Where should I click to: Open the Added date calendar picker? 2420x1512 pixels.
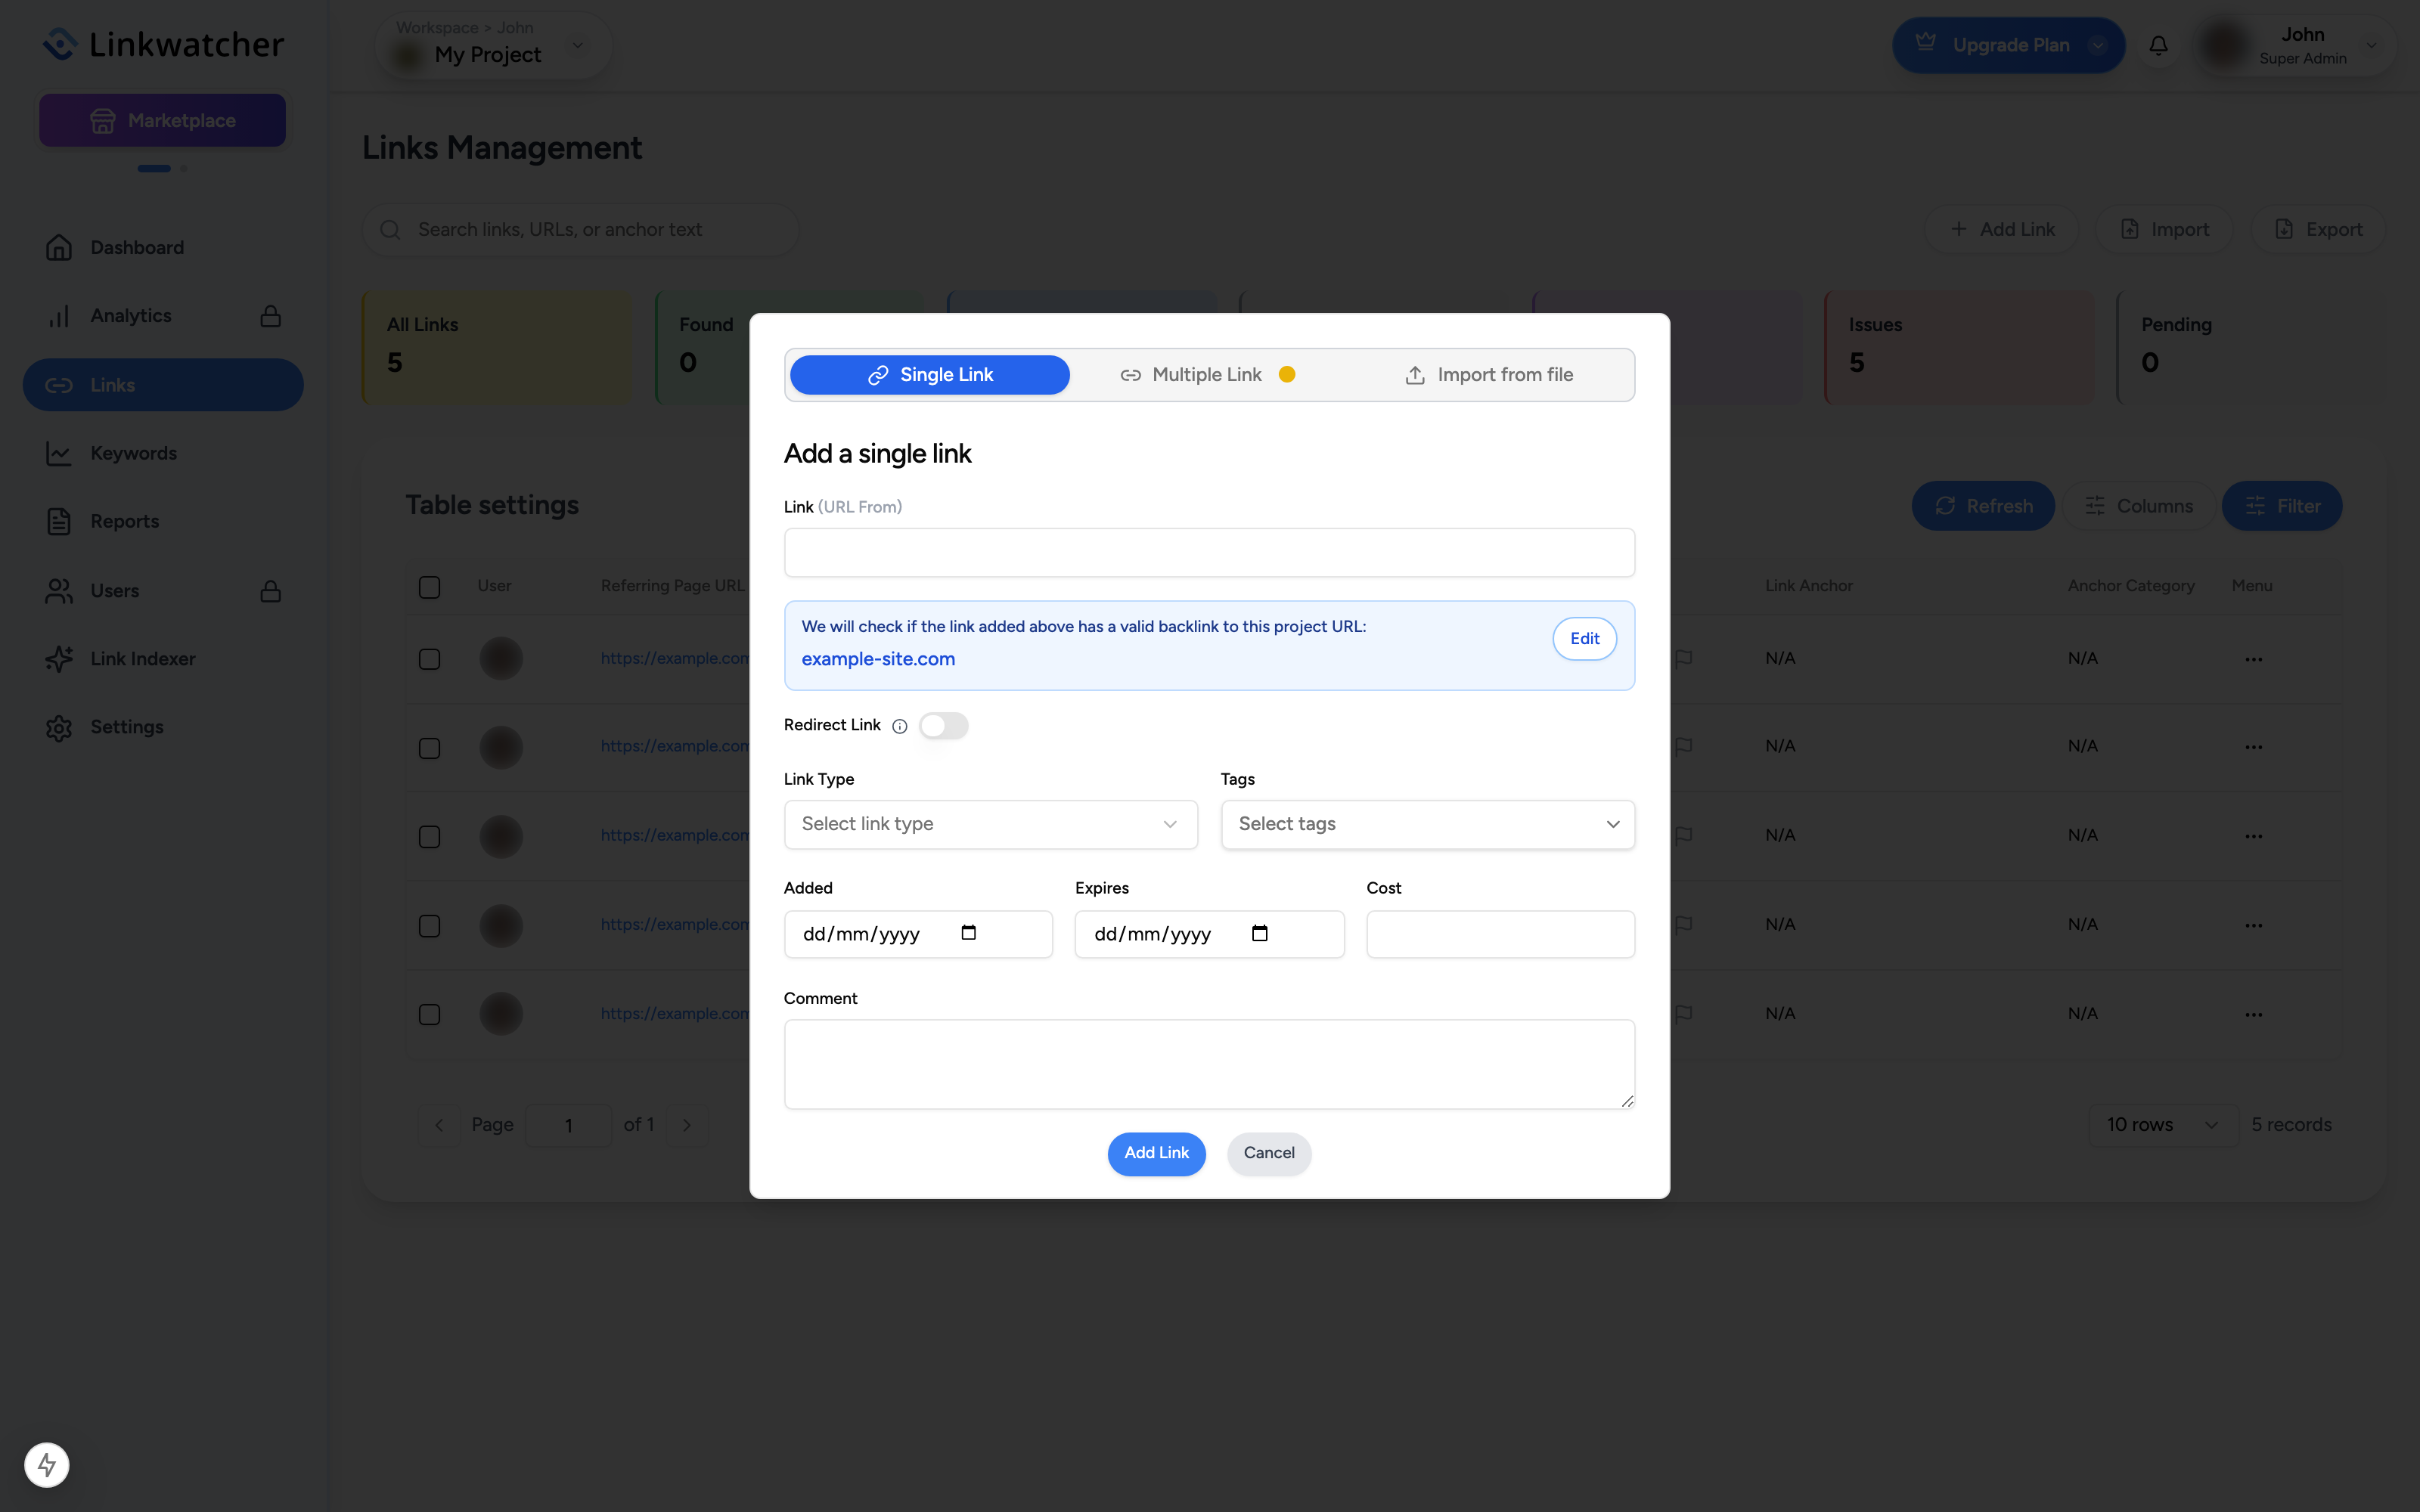(968, 933)
